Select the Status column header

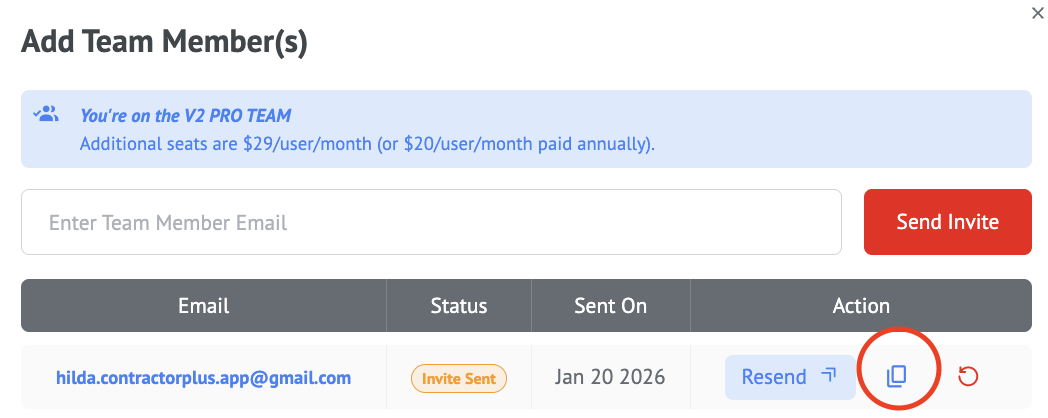click(459, 305)
